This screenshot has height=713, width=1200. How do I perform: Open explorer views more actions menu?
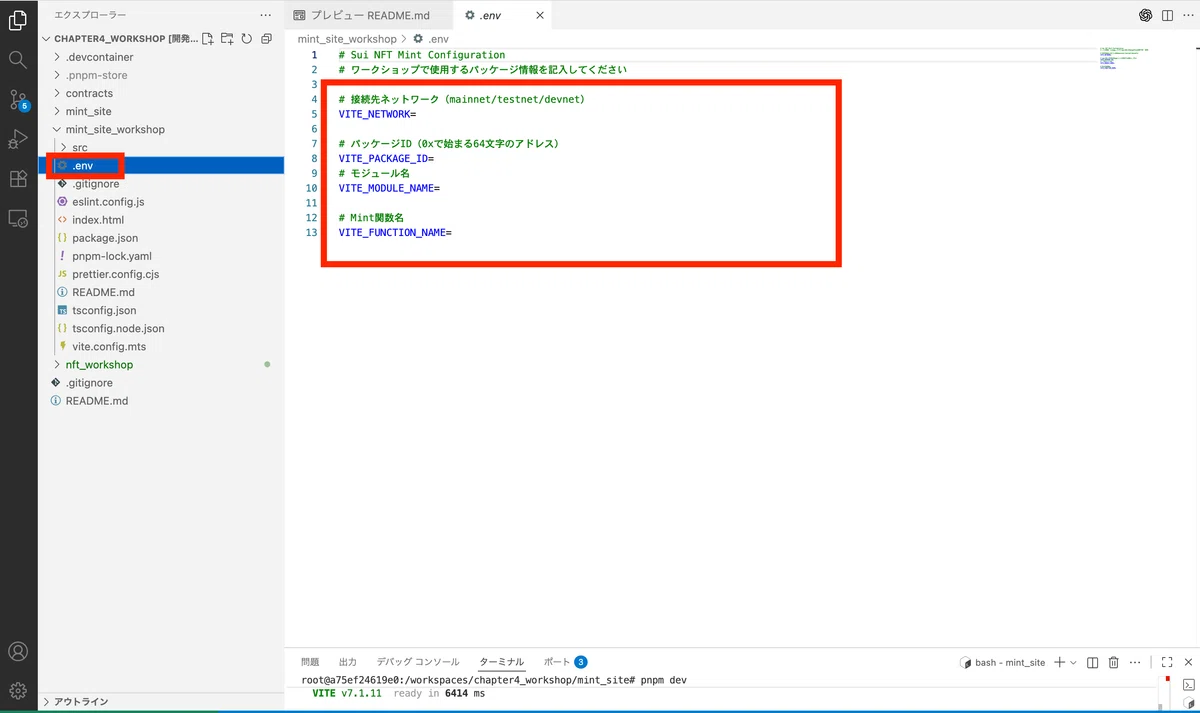(x=265, y=15)
